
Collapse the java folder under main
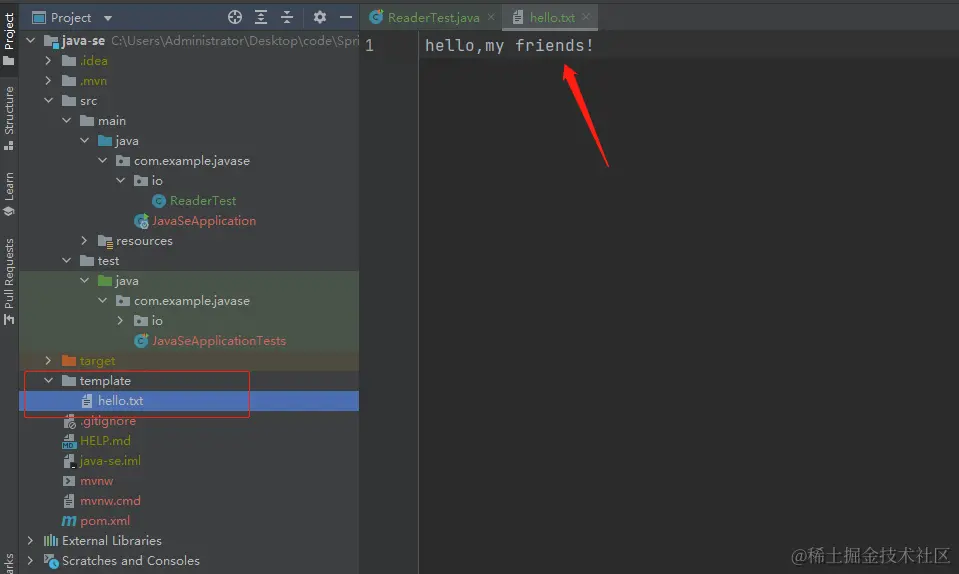pyautogui.click(x=84, y=141)
